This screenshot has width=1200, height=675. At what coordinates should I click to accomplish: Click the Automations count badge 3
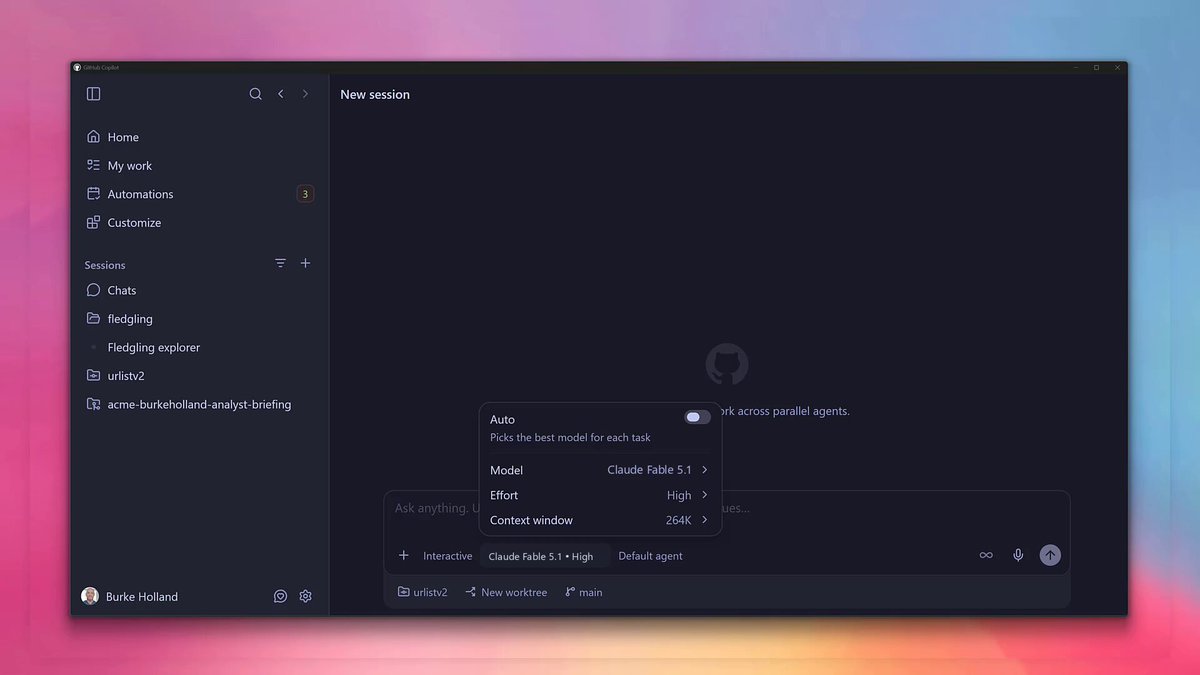click(305, 194)
